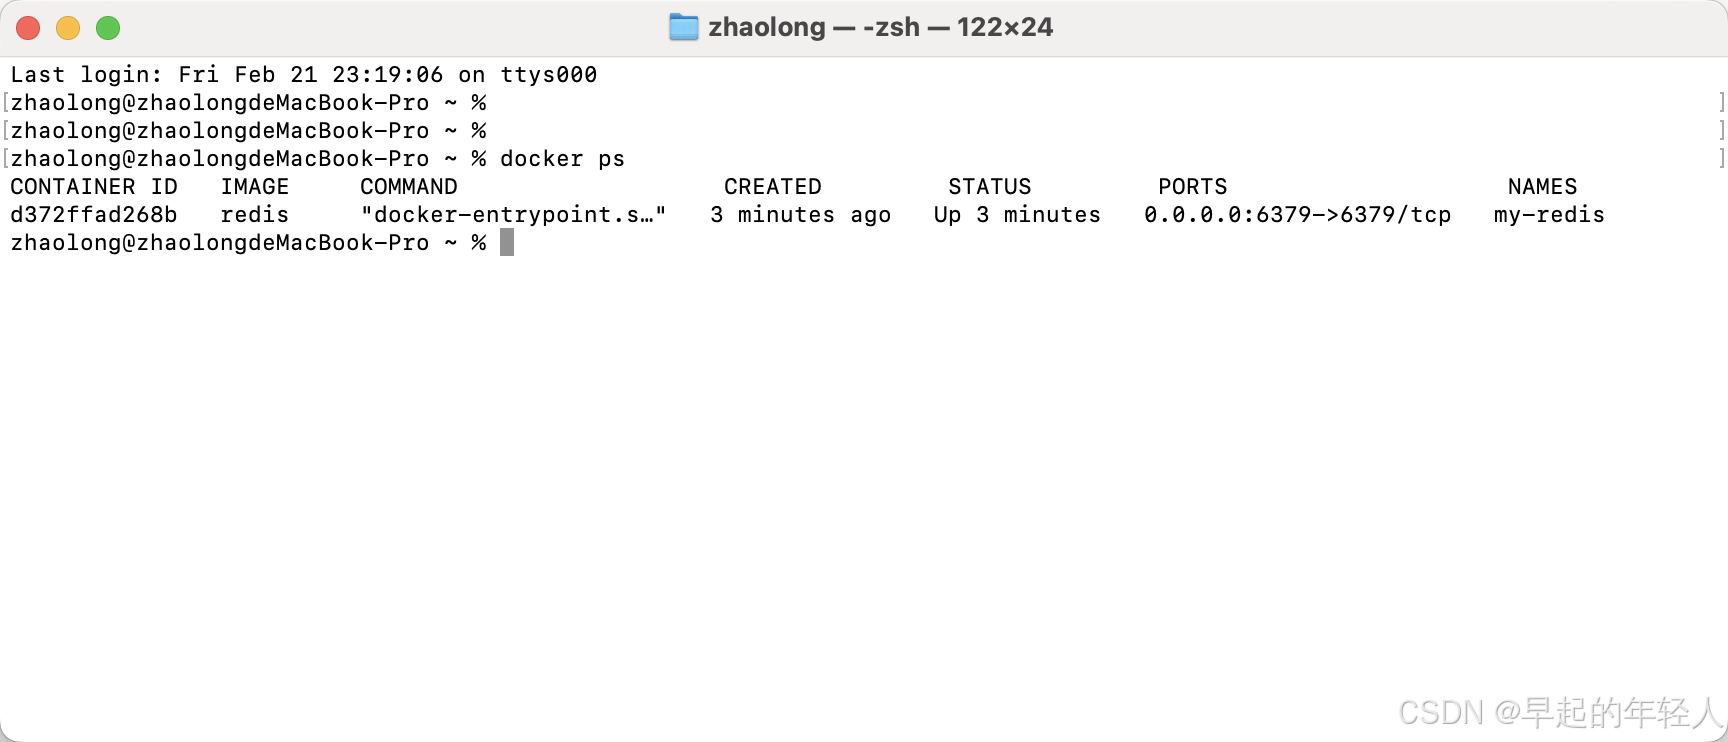Screen dimensions: 1728x742
Task: Click the docker-entrypoint.s… command value
Action: [x=514, y=214]
